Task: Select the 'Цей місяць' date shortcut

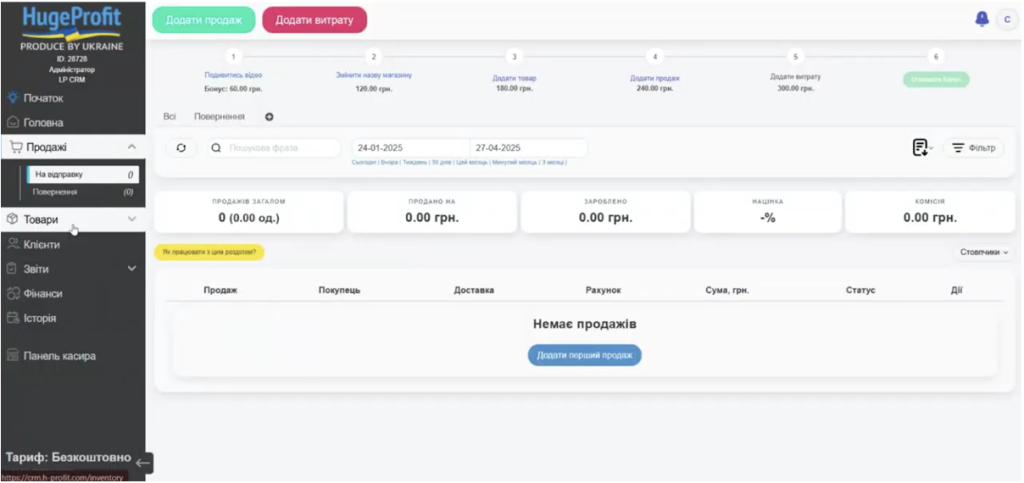Action: tap(471, 163)
